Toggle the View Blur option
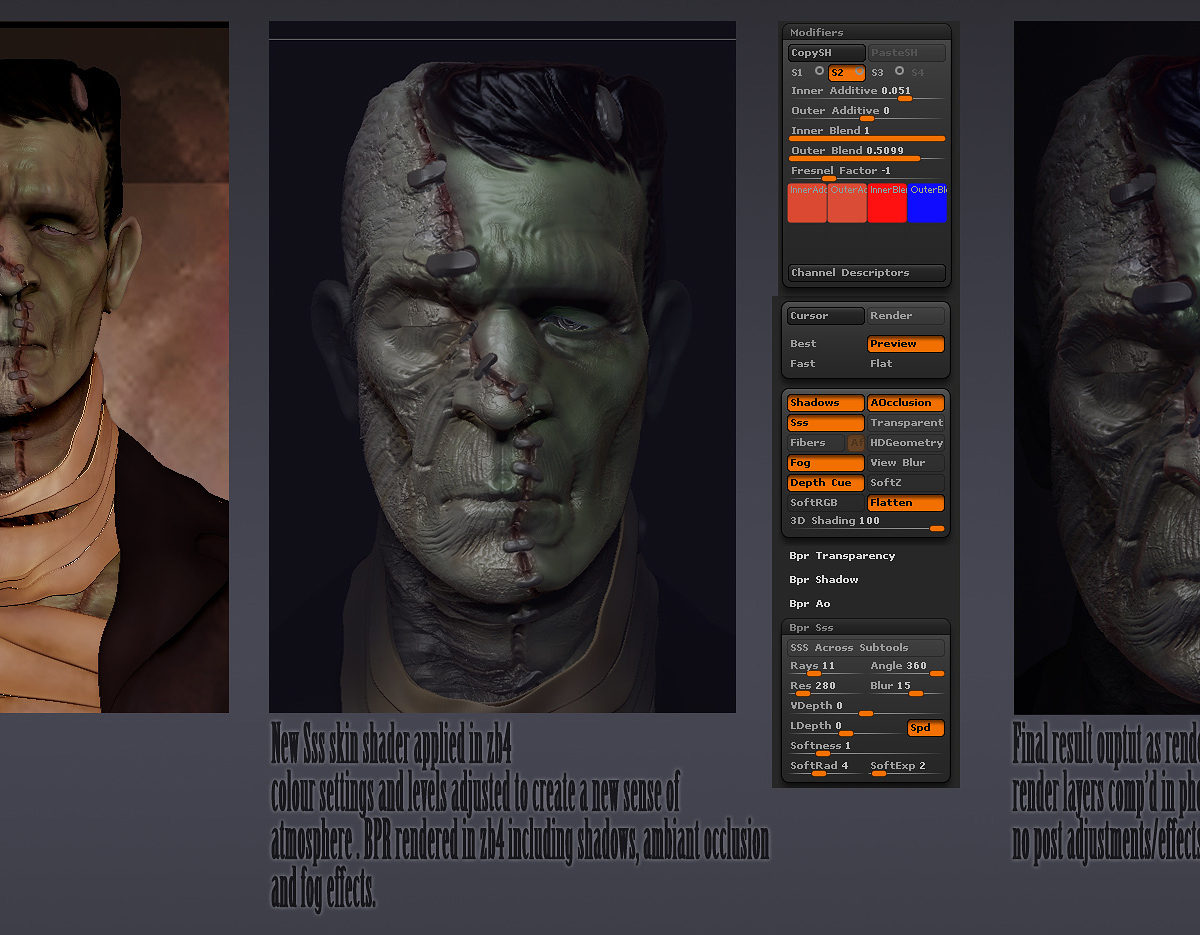The width and height of the screenshot is (1200, 935). [906, 463]
